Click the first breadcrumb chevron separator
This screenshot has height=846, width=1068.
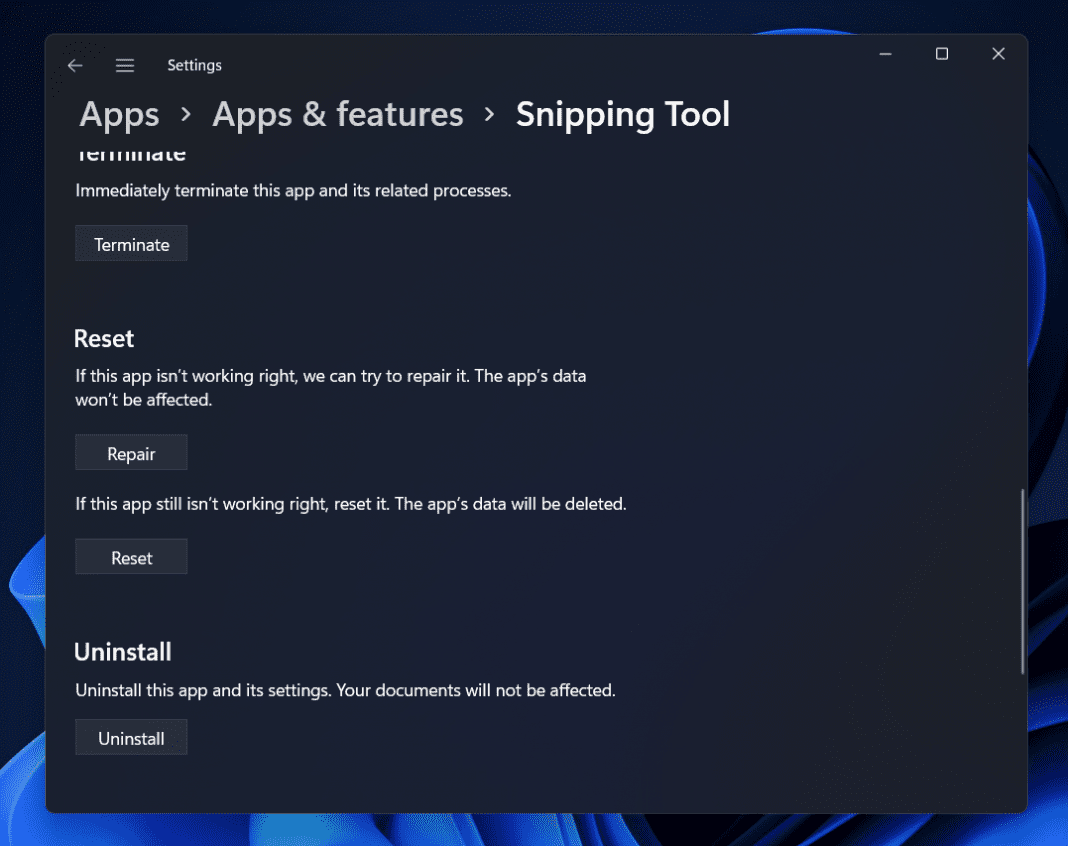[185, 114]
